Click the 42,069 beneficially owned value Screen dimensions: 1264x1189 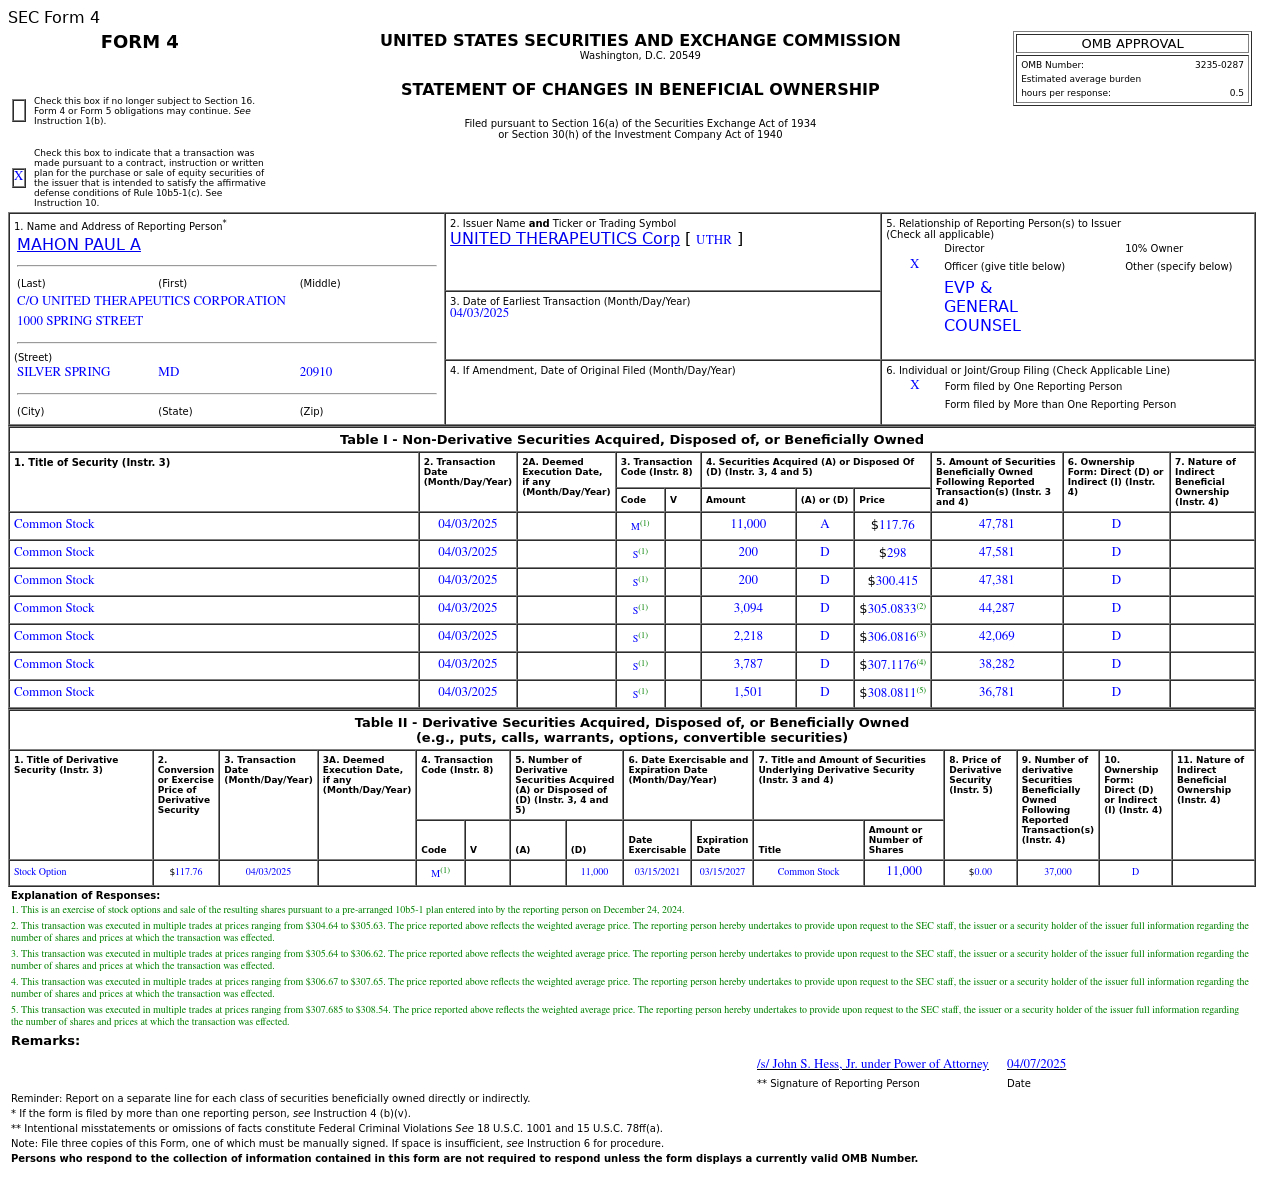click(x=997, y=636)
